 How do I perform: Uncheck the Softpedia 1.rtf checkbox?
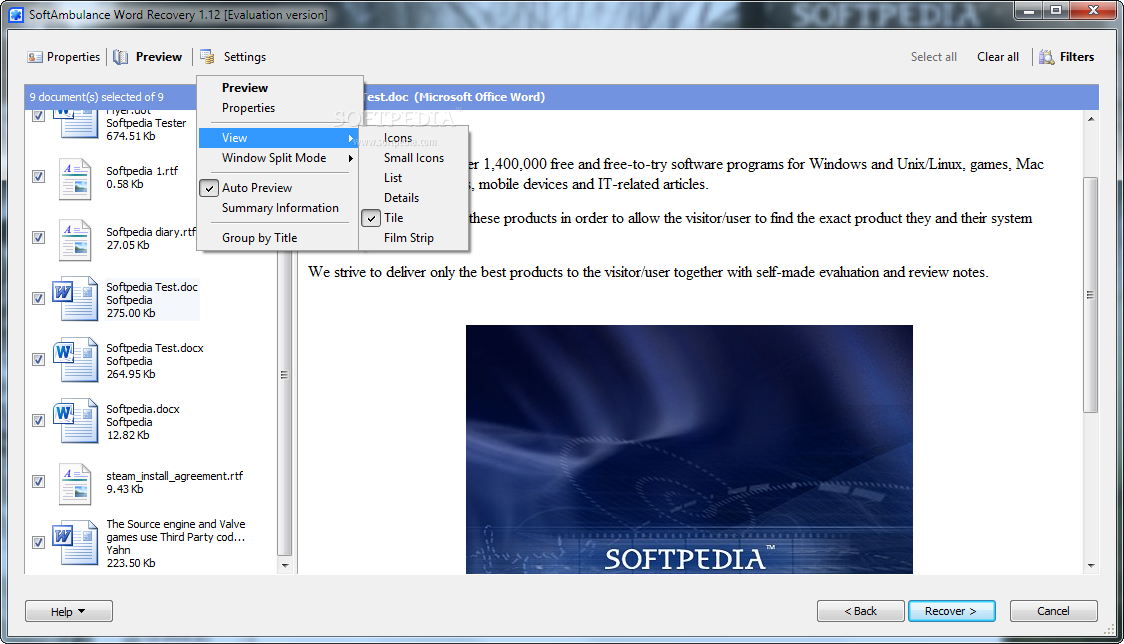tap(39, 176)
